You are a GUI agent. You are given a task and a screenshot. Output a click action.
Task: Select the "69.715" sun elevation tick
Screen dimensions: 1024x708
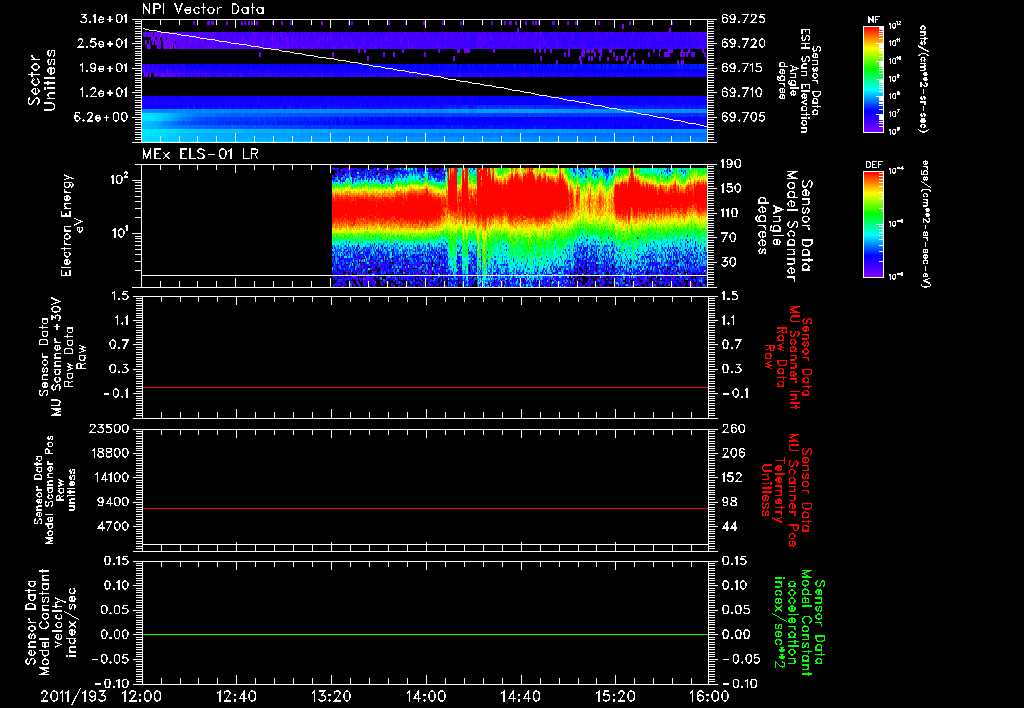point(743,68)
